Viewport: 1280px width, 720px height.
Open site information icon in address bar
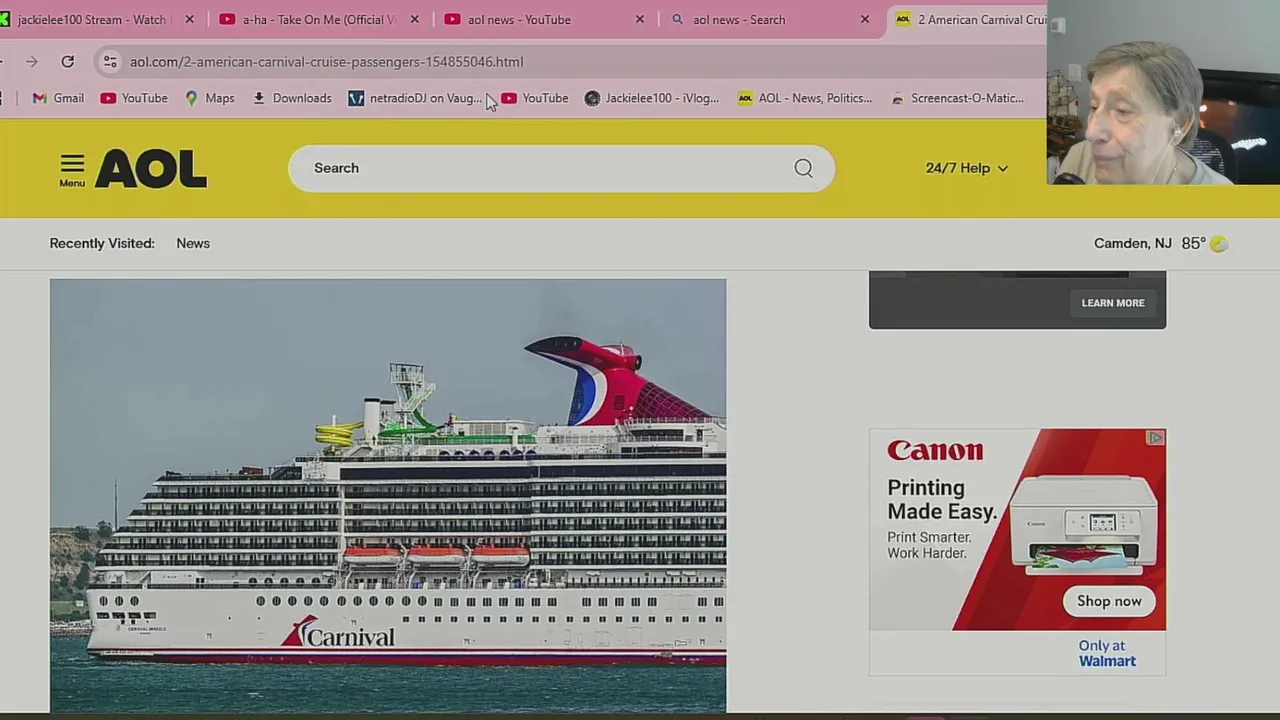pyautogui.click(x=110, y=62)
